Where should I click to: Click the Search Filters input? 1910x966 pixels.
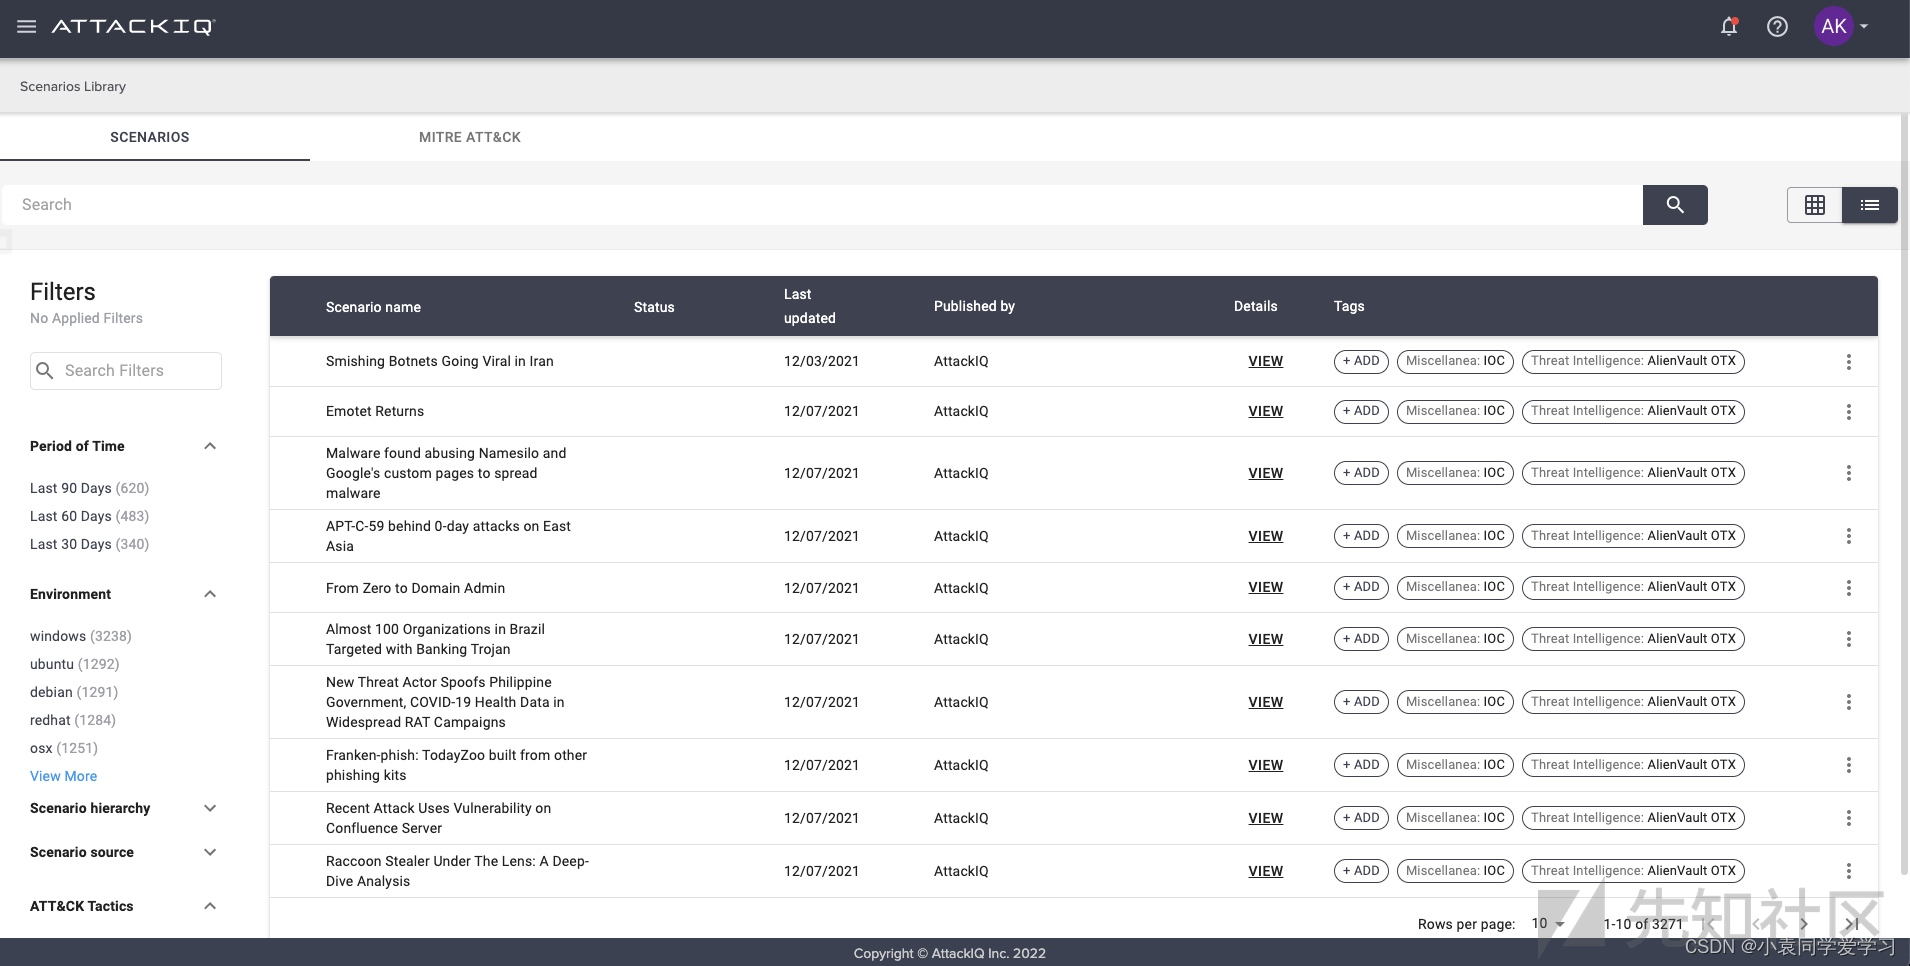pos(126,371)
